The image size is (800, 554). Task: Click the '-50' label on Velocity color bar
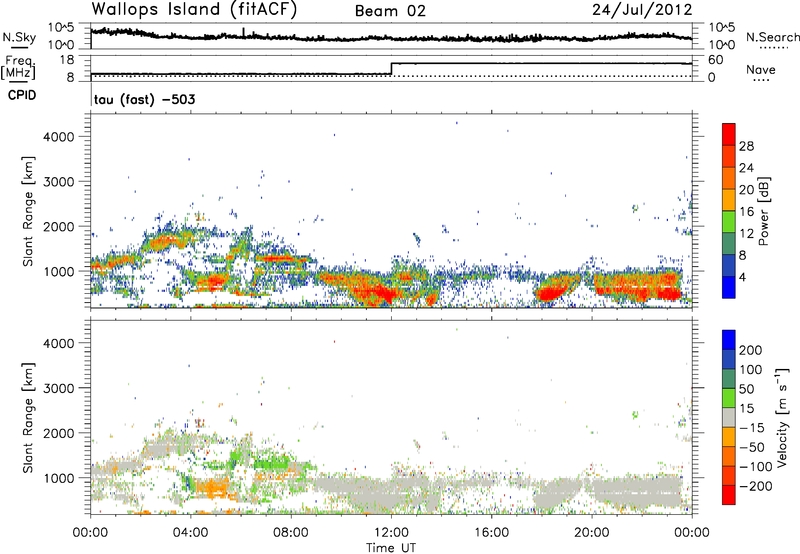tap(752, 447)
